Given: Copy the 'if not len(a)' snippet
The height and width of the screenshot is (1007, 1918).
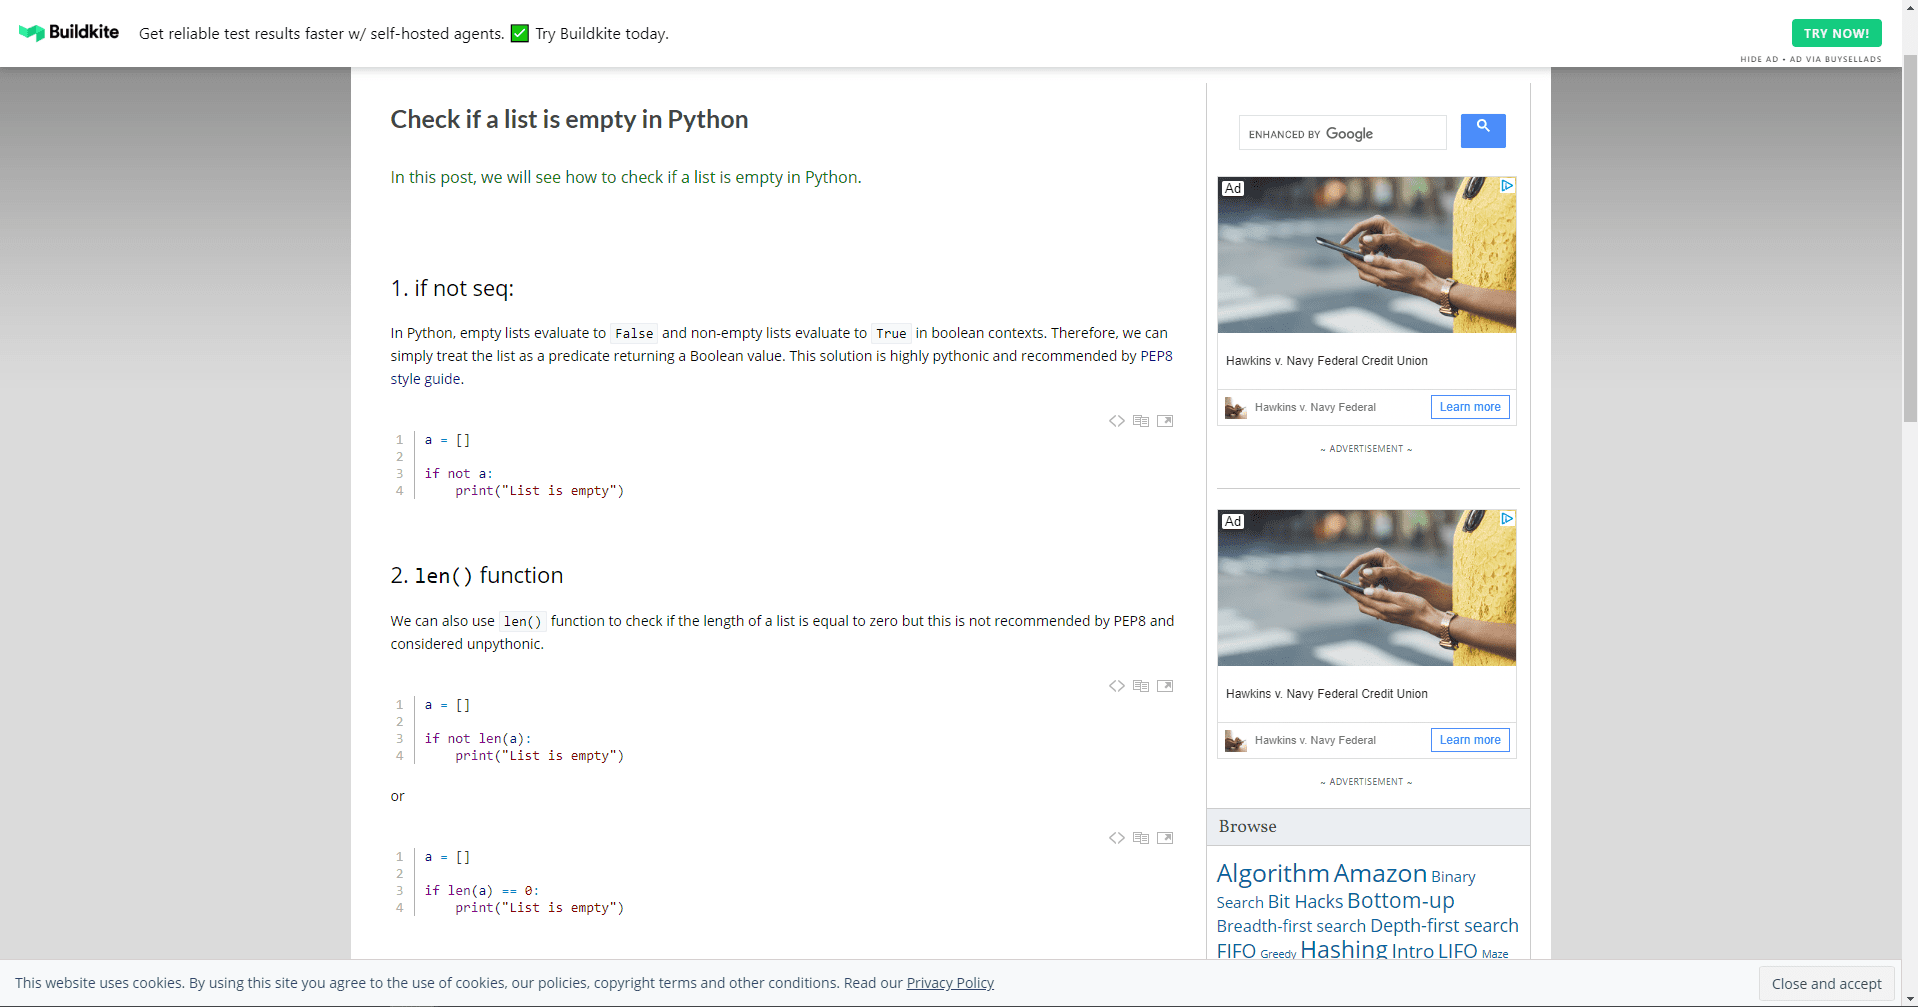Looking at the screenshot, I should click(x=1140, y=686).
